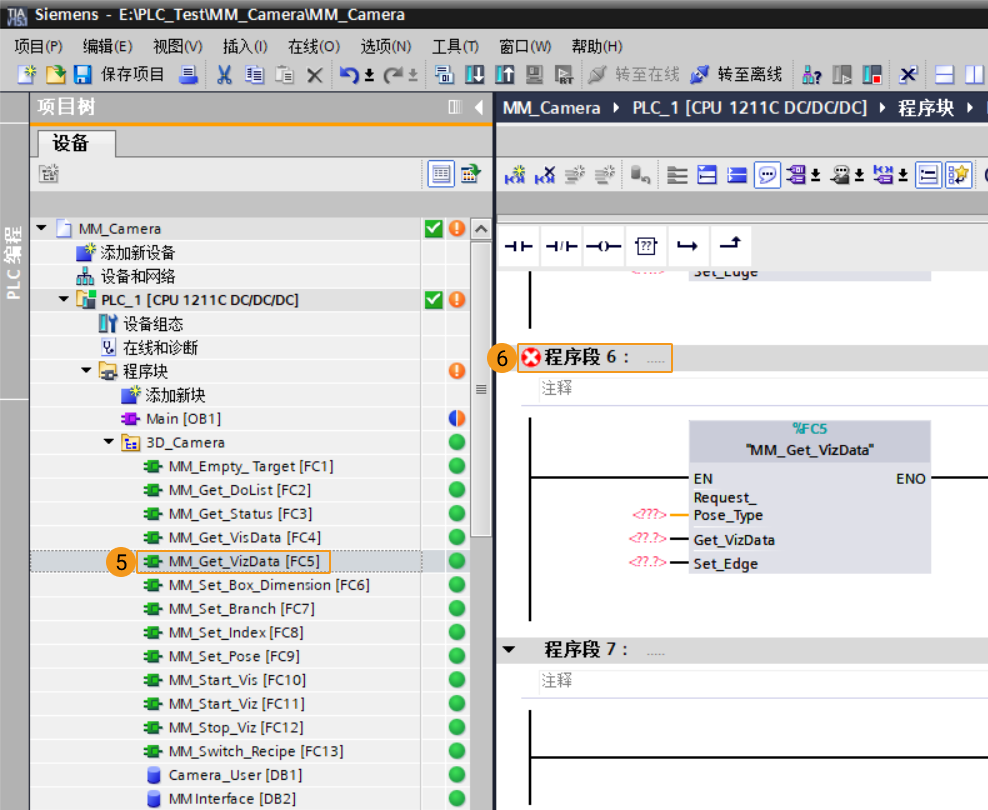Click the Insert network icon in editor

point(514,175)
